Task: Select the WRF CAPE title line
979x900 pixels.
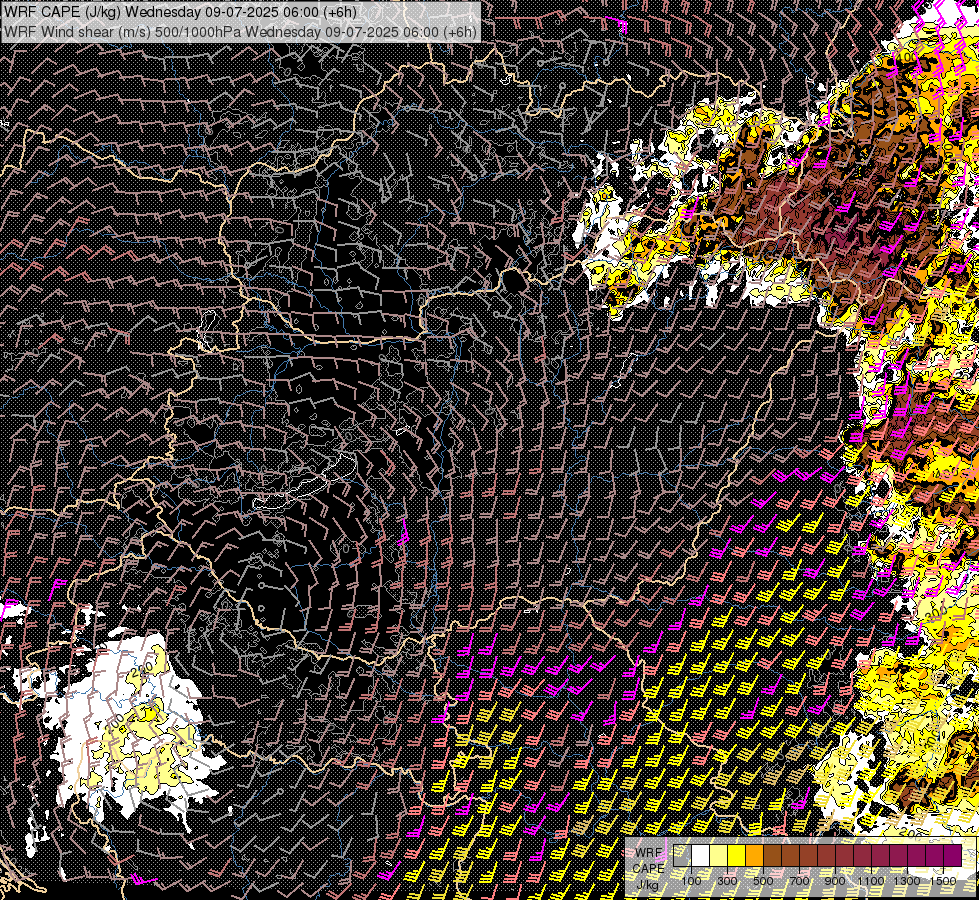Action: 180,12
